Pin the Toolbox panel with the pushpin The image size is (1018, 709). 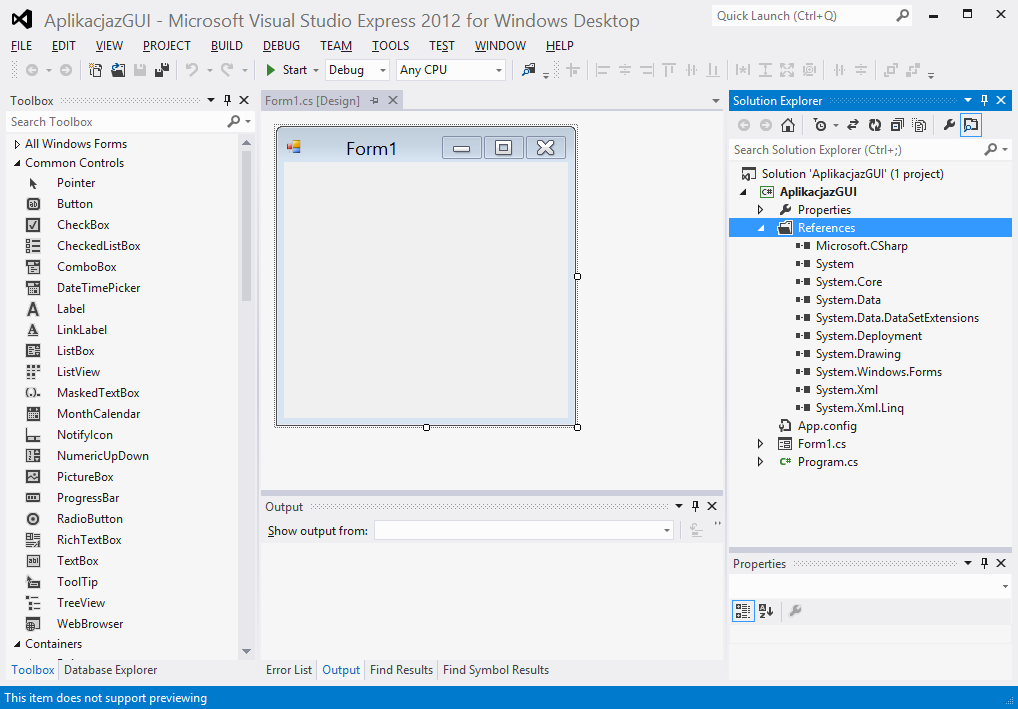pos(227,100)
